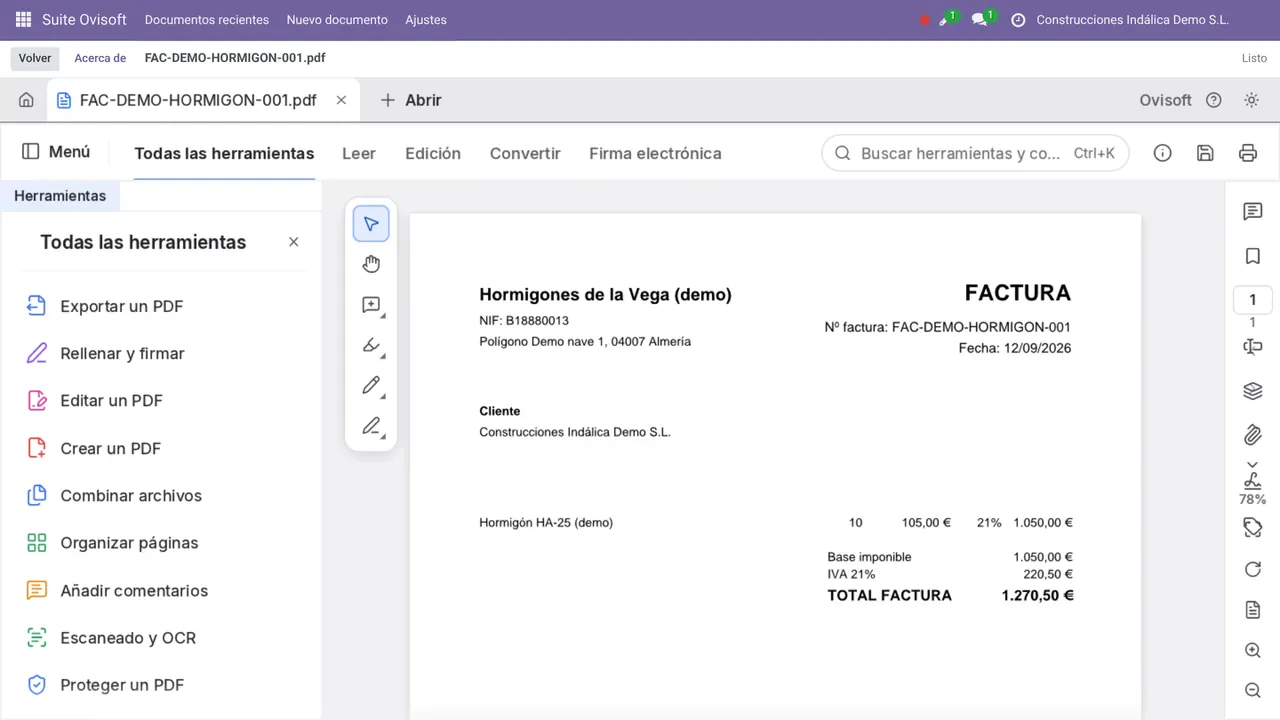Close the FAC-DEMO-HORMIGON-001.pdf tab
The width and height of the screenshot is (1280, 720).
pyautogui.click(x=341, y=100)
